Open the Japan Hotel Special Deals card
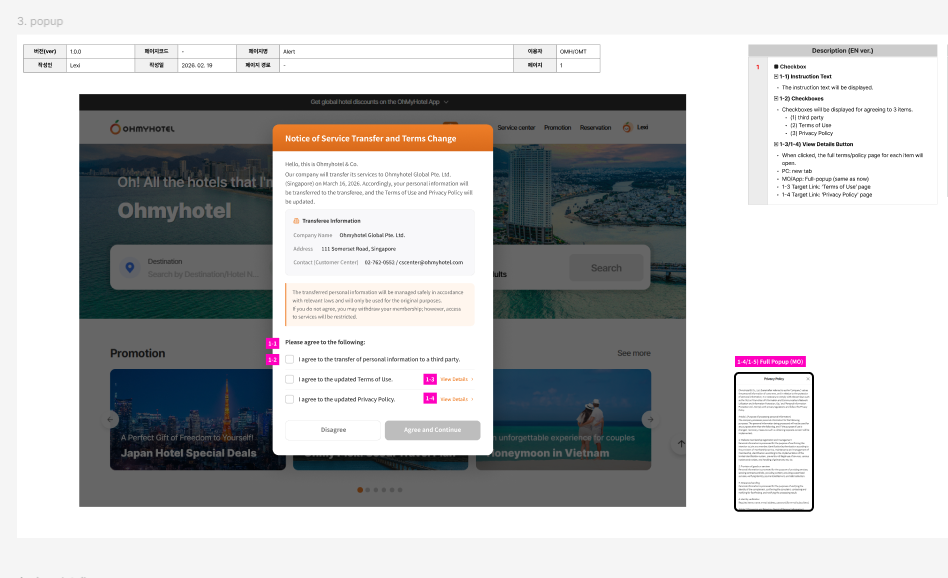The height and width of the screenshot is (578, 948). 198,420
